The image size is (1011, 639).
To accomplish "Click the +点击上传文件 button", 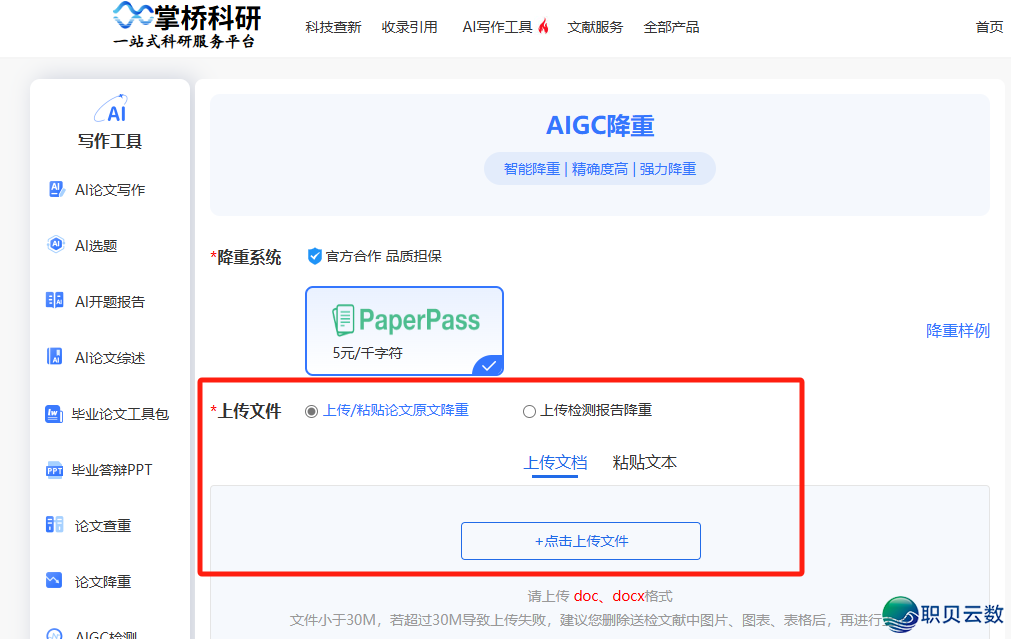I will click(x=581, y=541).
